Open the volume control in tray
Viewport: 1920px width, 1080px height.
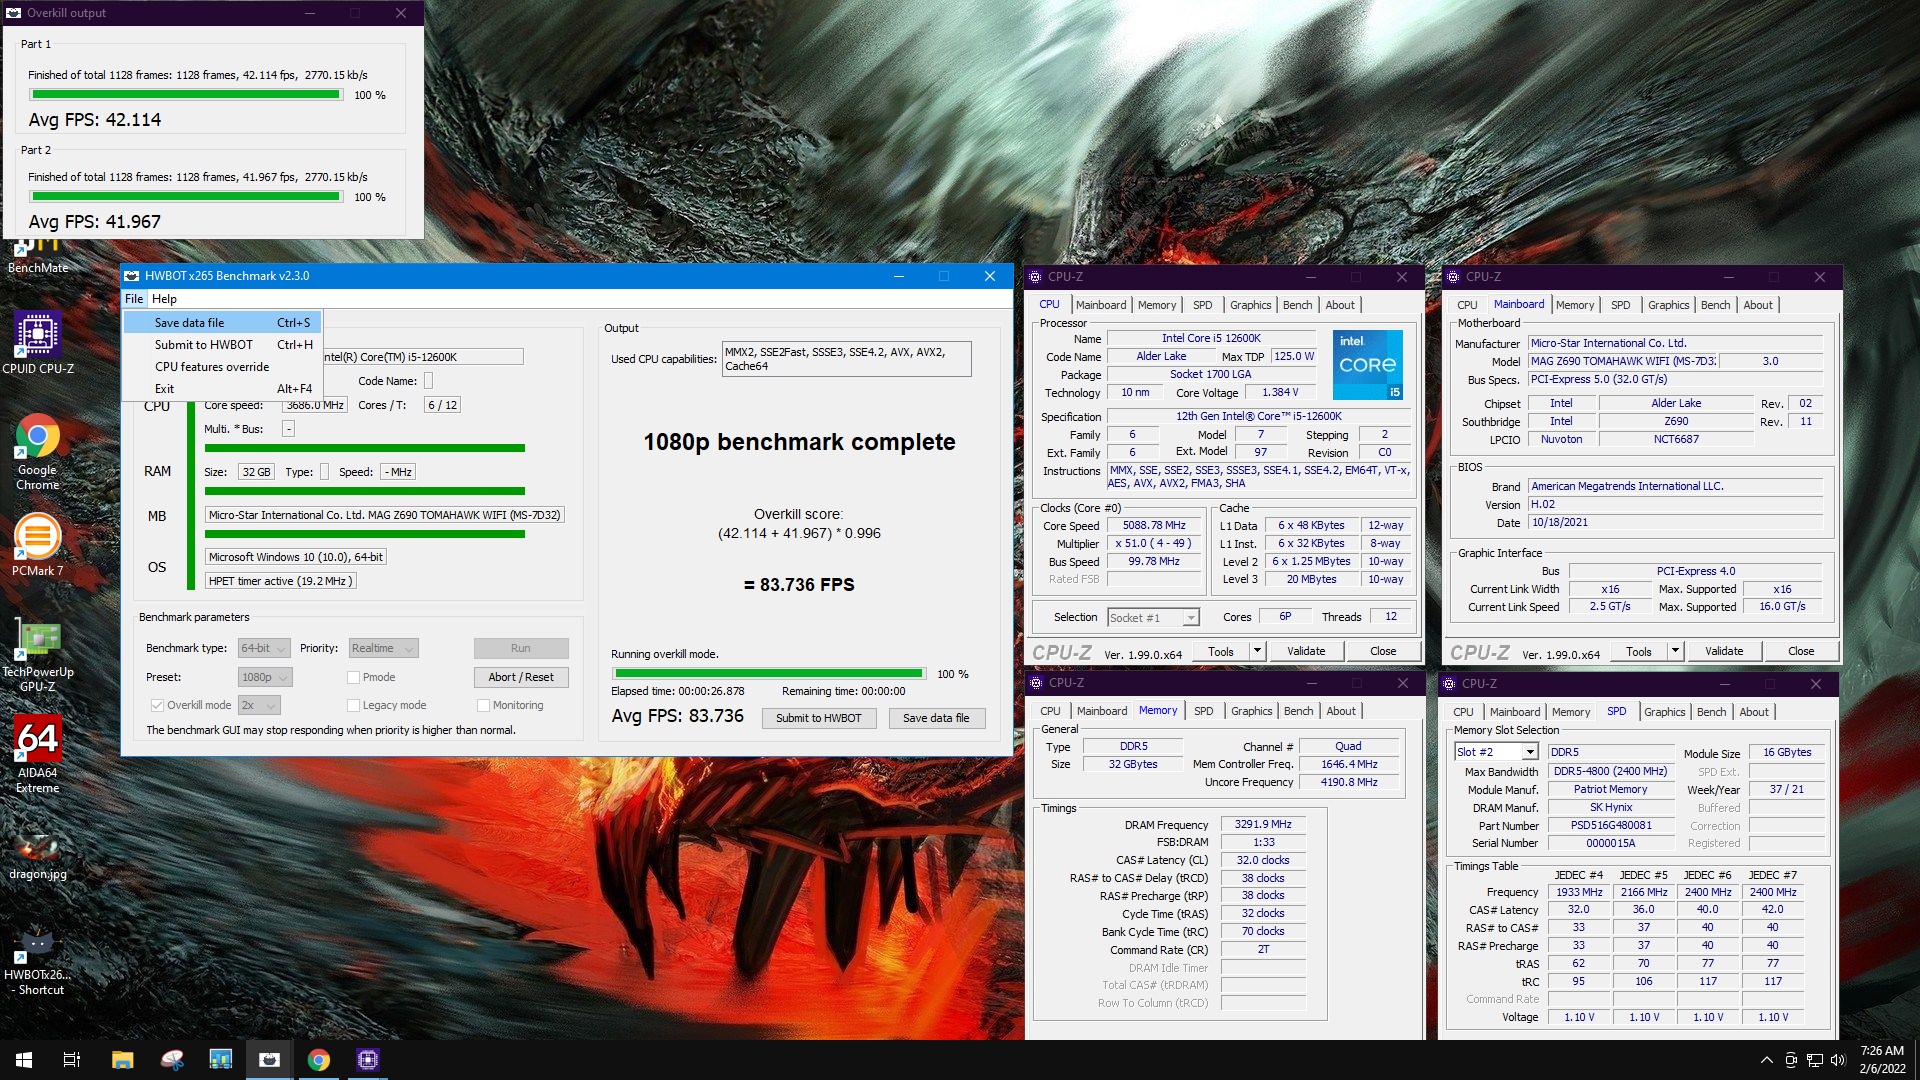pyautogui.click(x=1837, y=1060)
